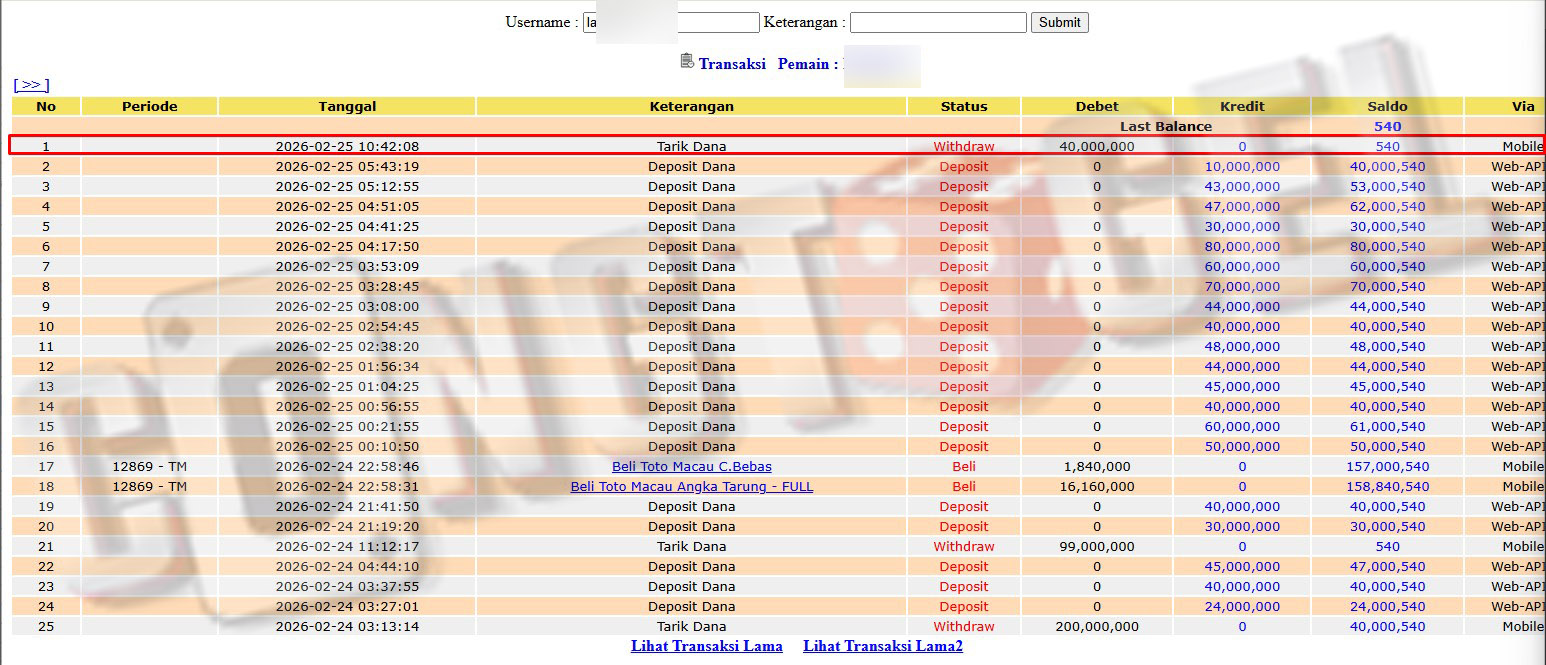Click the Keterangan column header
The width and height of the screenshot is (1546, 665).
[x=691, y=106]
